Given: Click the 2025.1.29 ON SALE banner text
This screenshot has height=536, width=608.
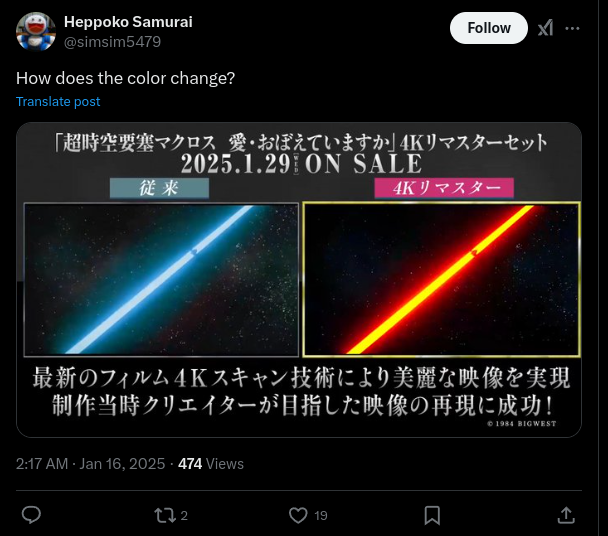Looking at the screenshot, I should click(x=301, y=163).
